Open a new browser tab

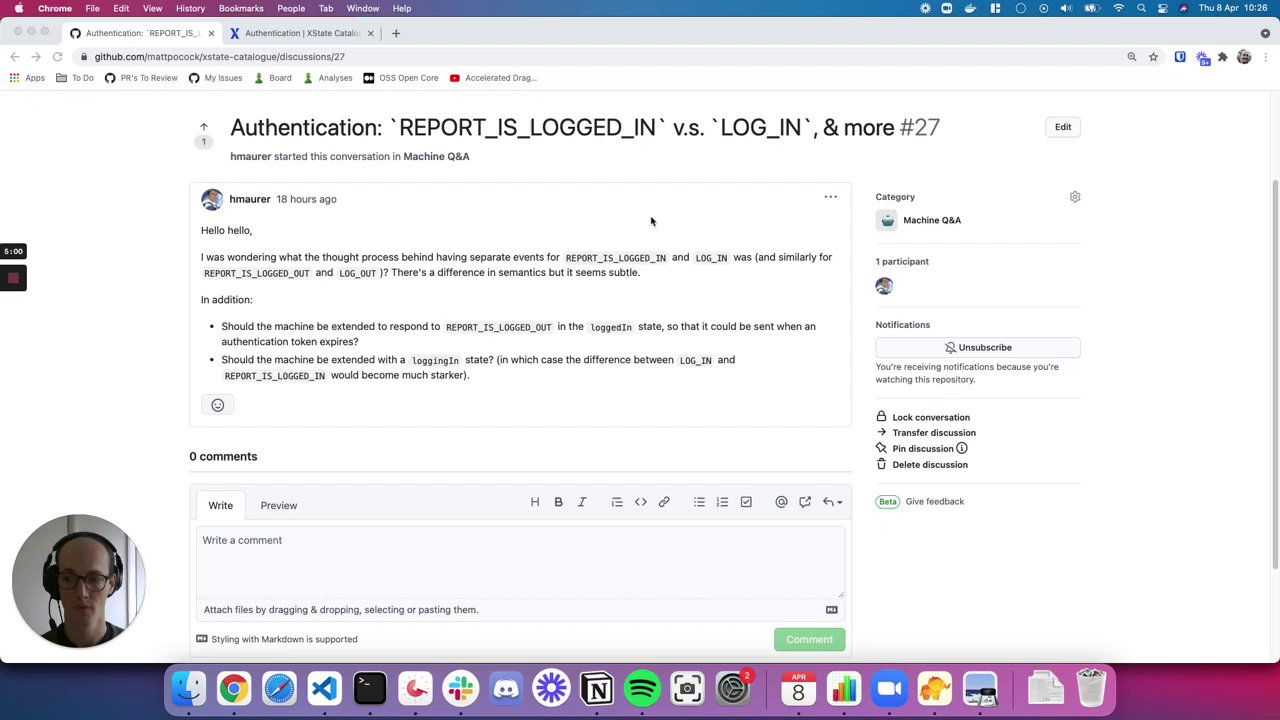click(396, 33)
